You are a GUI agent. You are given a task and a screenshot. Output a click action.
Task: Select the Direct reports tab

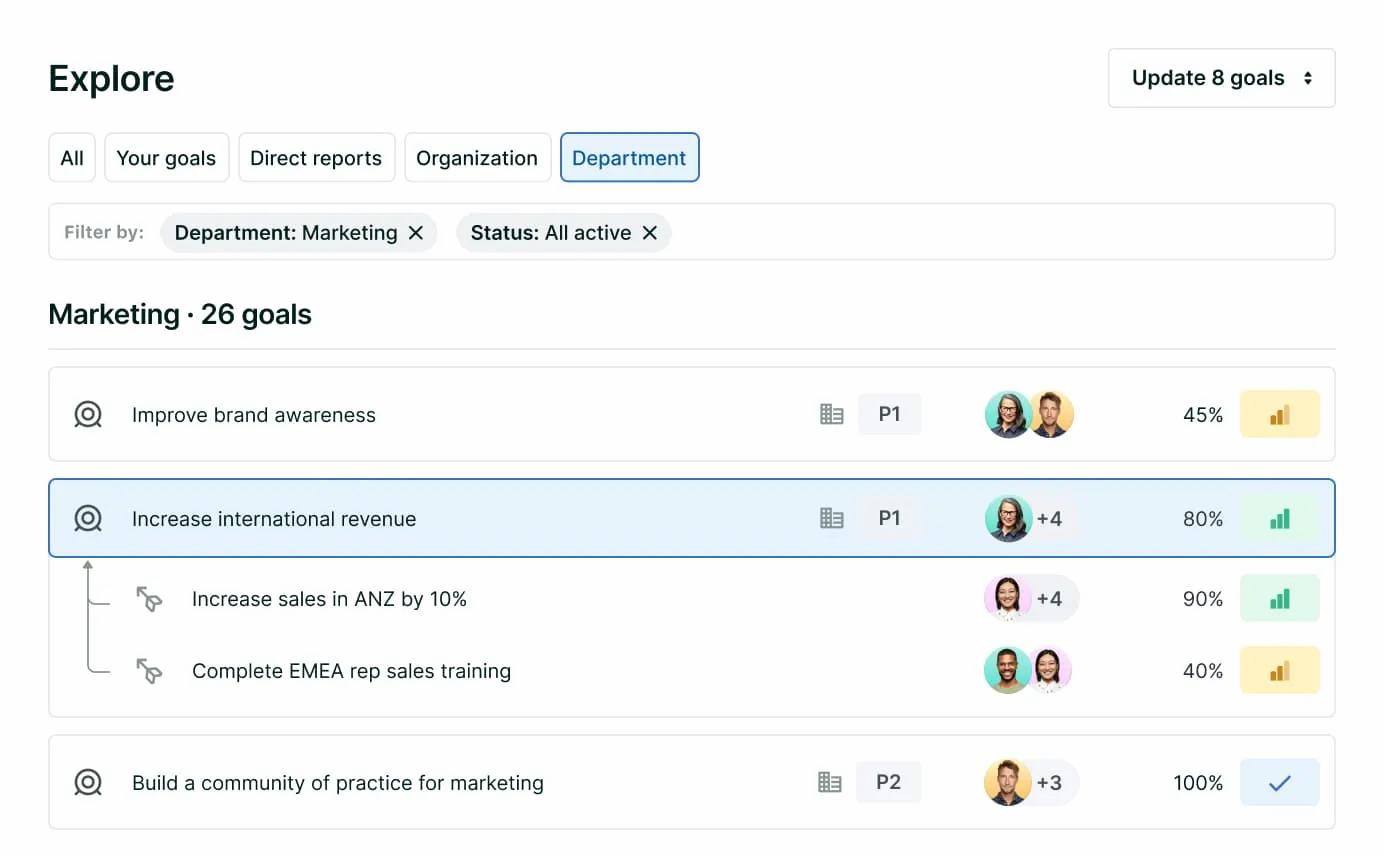pos(316,157)
